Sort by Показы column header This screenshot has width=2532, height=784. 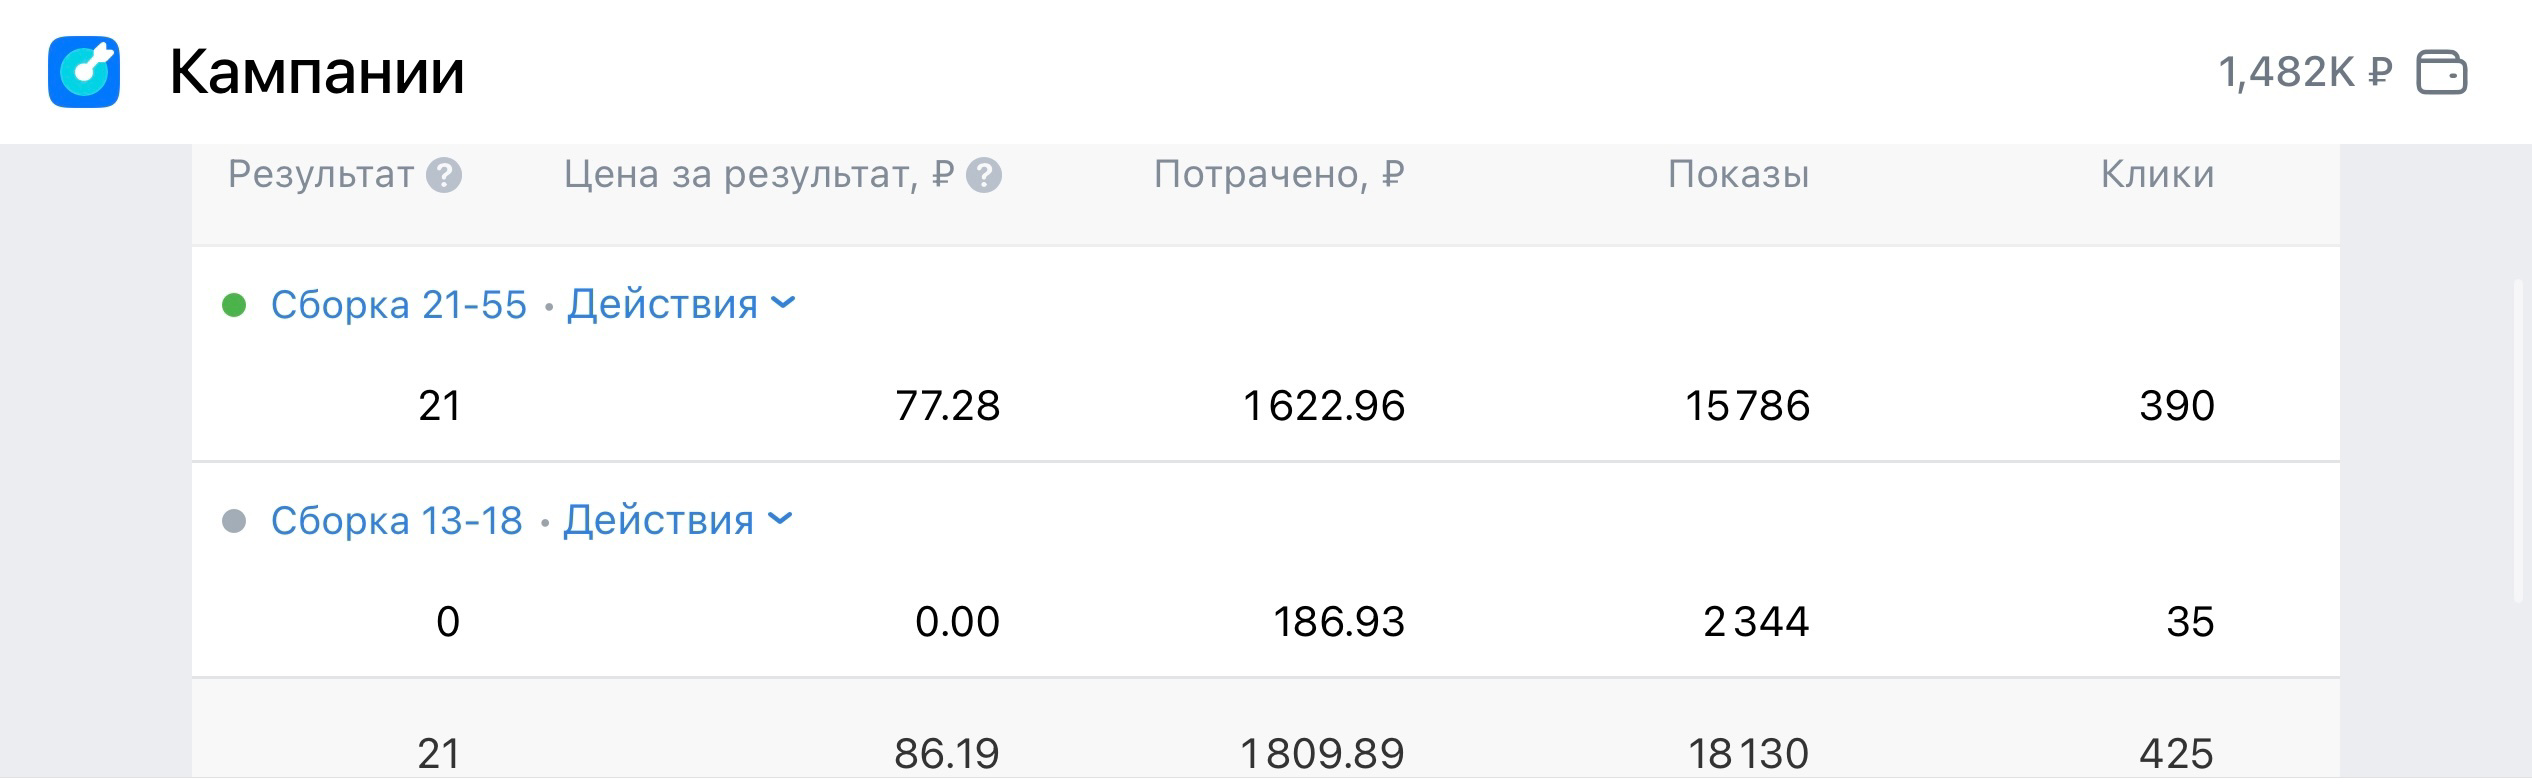1738,175
